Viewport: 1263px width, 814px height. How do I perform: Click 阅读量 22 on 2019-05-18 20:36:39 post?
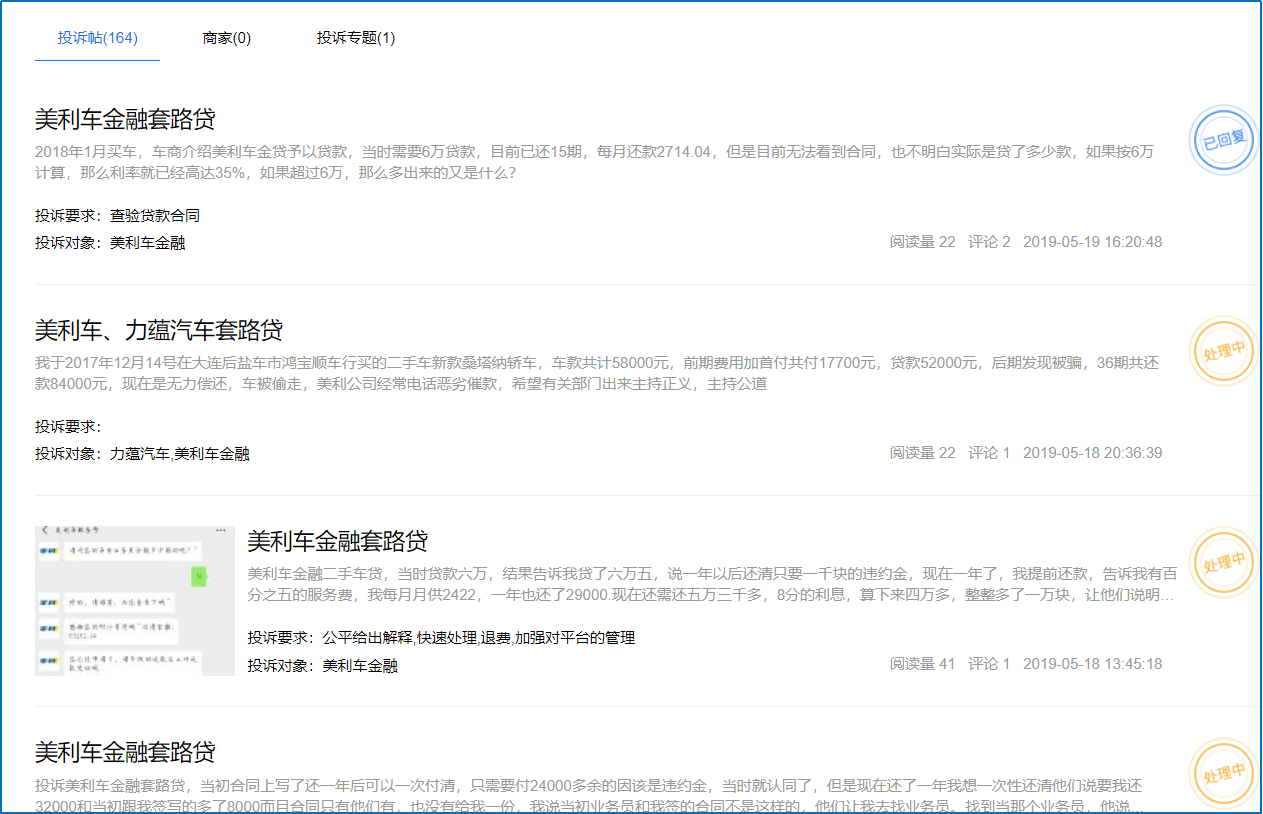(922, 453)
